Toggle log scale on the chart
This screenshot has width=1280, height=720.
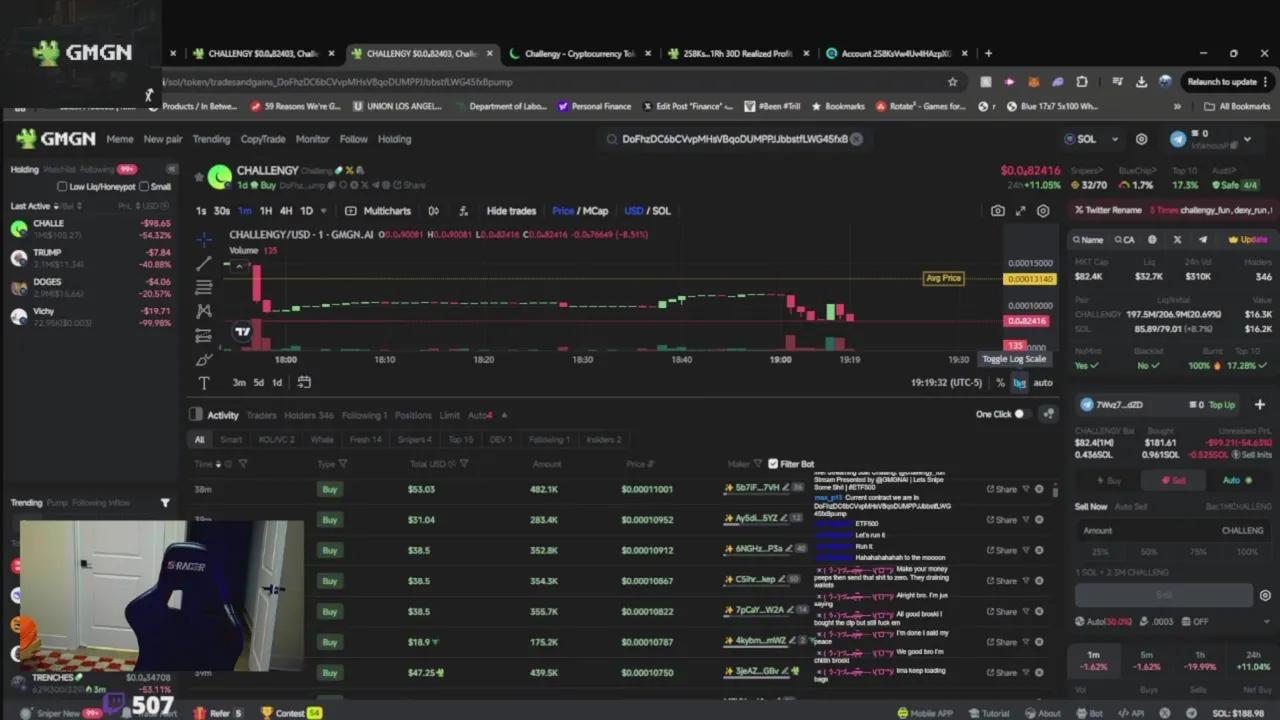click(1019, 383)
